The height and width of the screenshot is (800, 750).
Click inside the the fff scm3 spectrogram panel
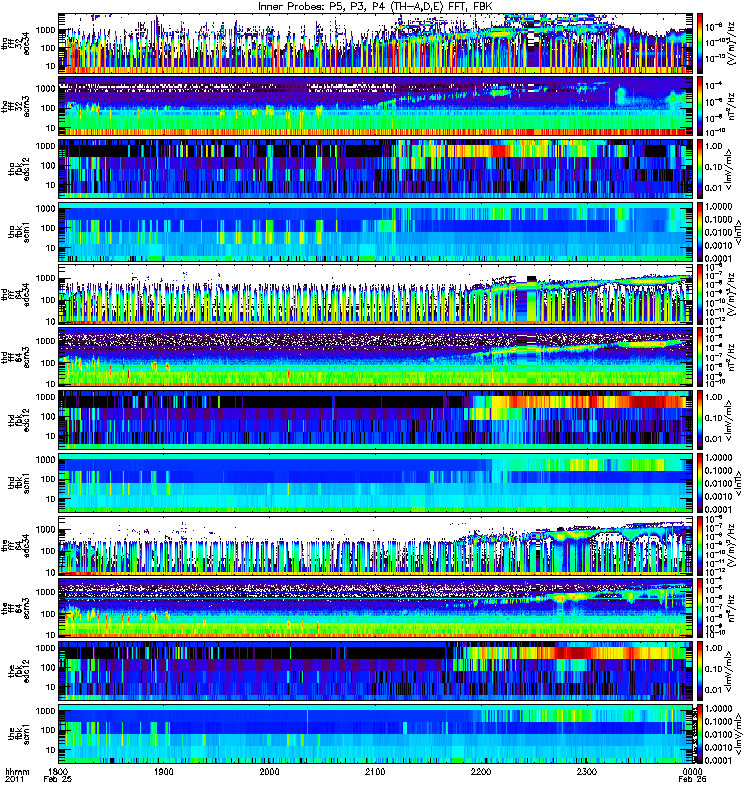(375, 608)
